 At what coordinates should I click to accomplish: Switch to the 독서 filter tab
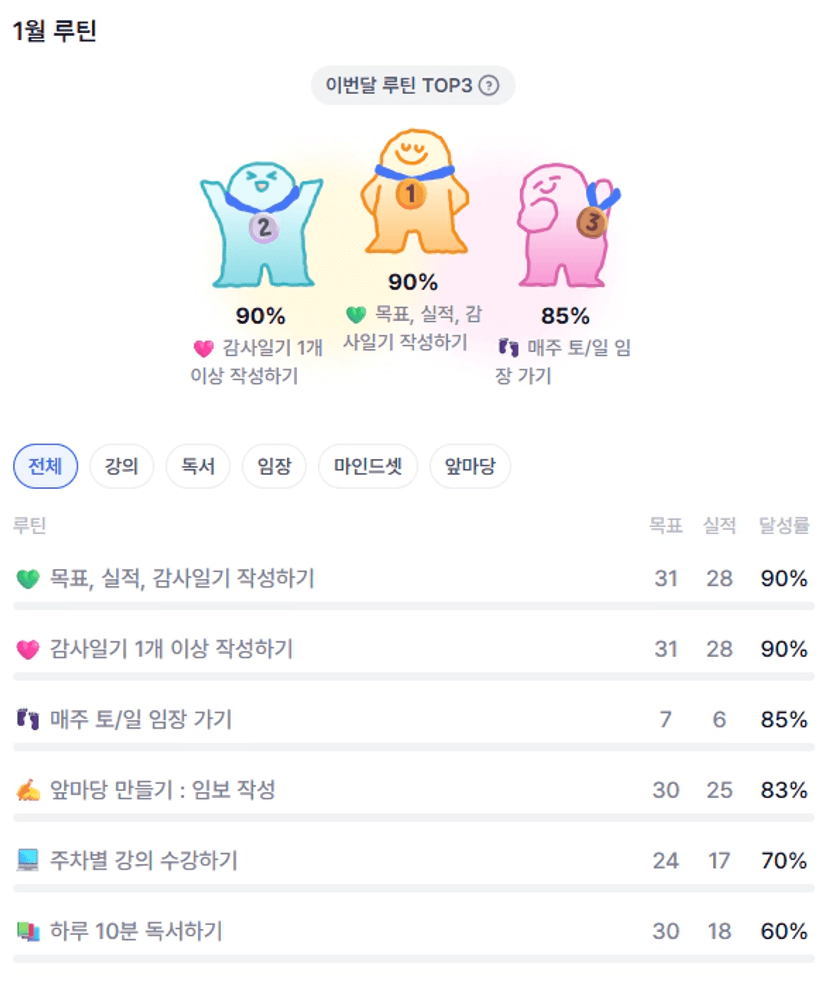pyautogui.click(x=197, y=466)
